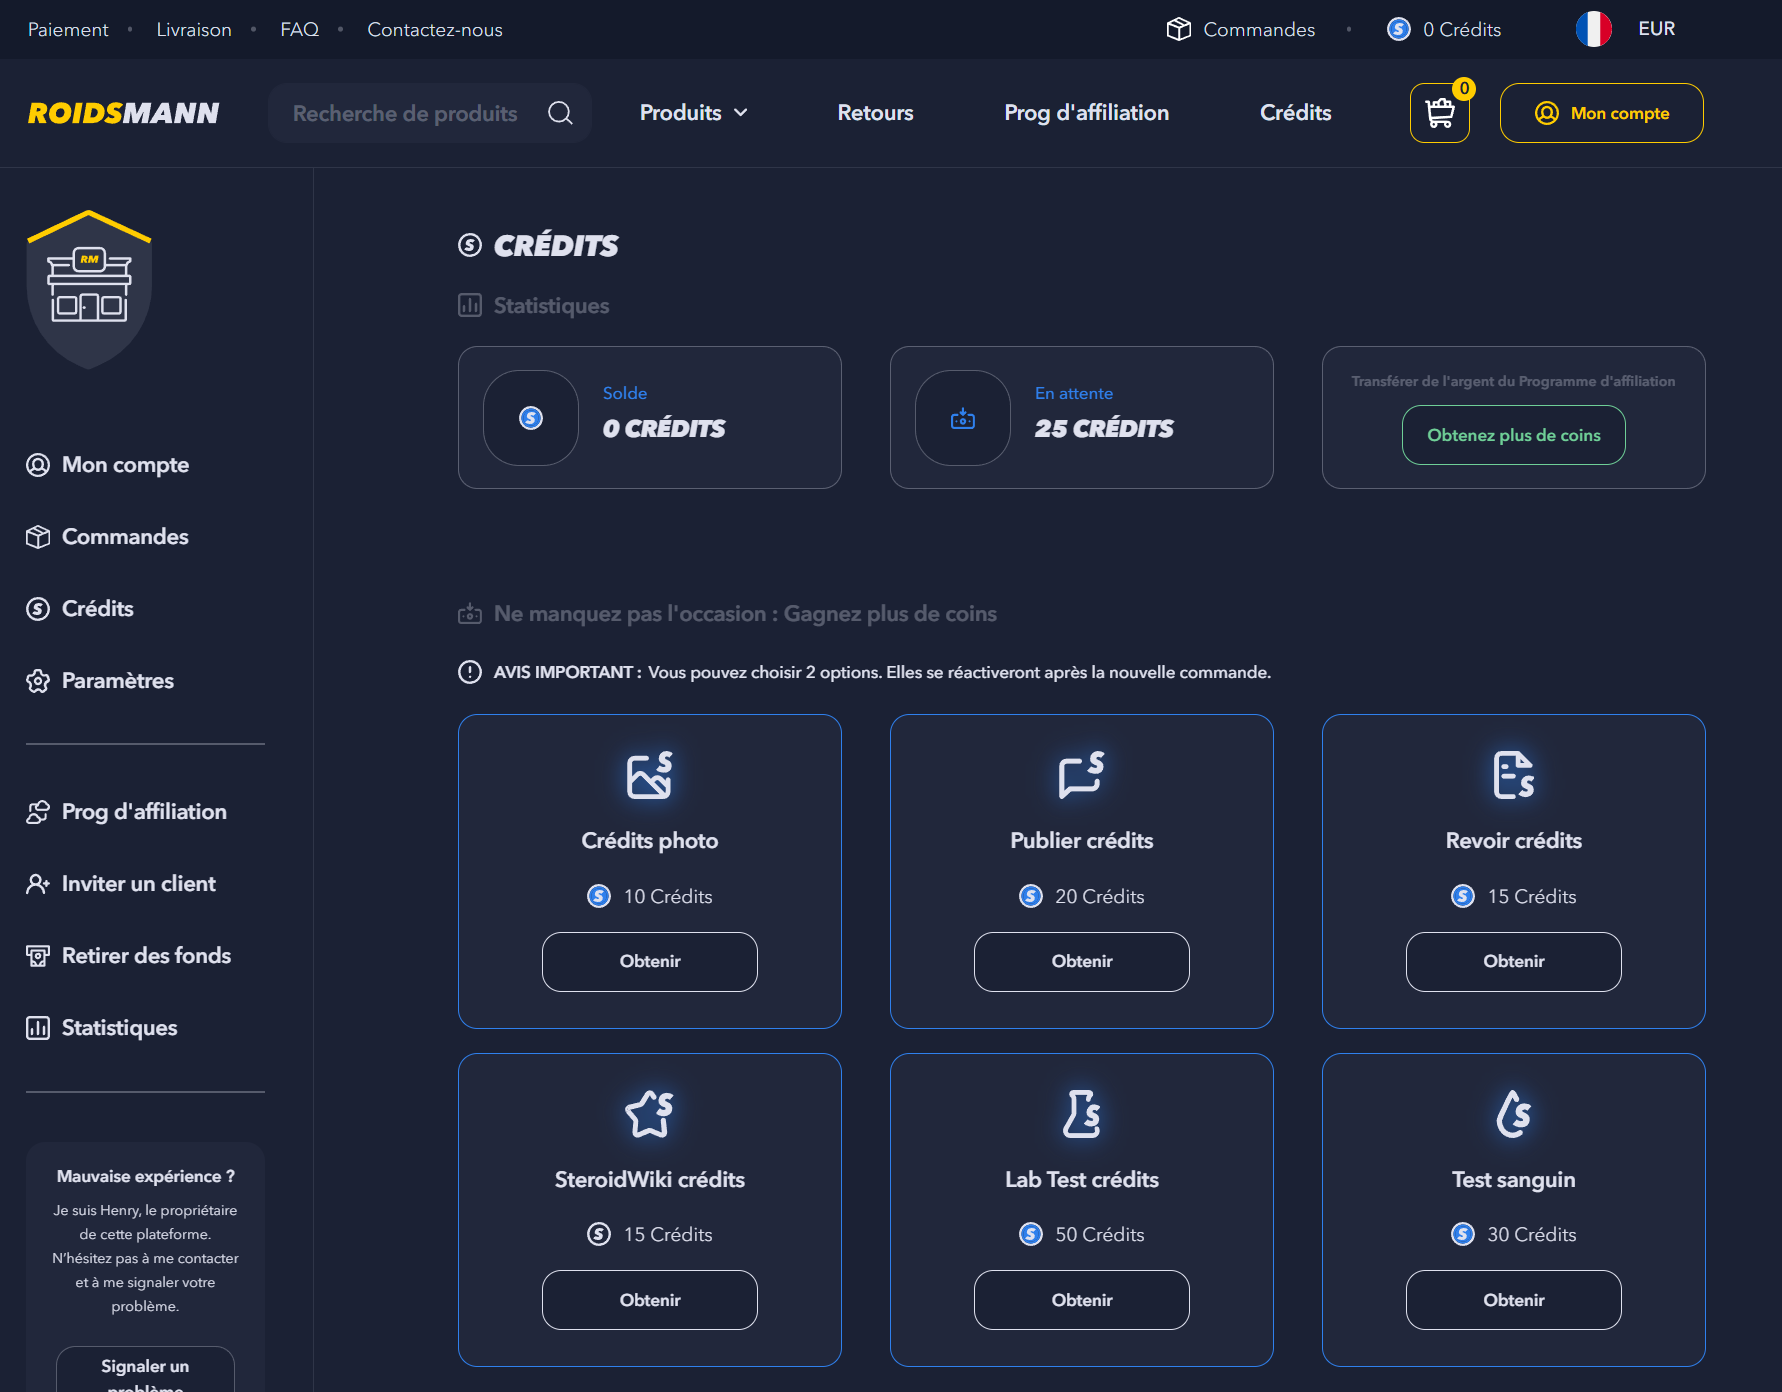Click the Mon compte header button

[1601, 113]
